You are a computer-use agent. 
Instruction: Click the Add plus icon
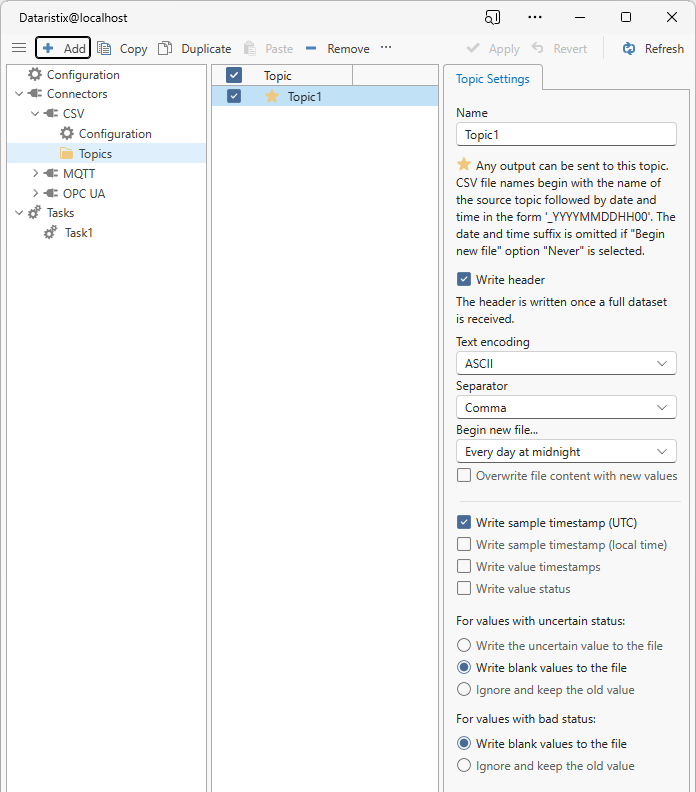tap(48, 48)
